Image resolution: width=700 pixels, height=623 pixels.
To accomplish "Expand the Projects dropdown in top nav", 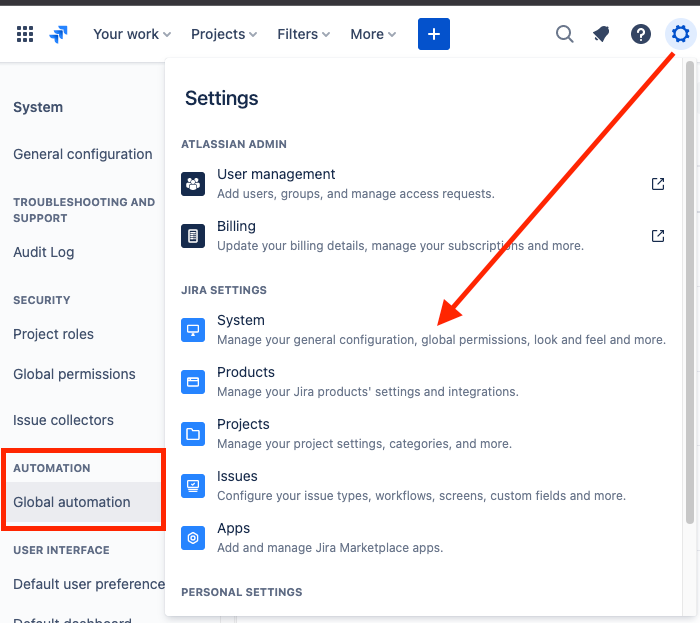I will pyautogui.click(x=224, y=34).
